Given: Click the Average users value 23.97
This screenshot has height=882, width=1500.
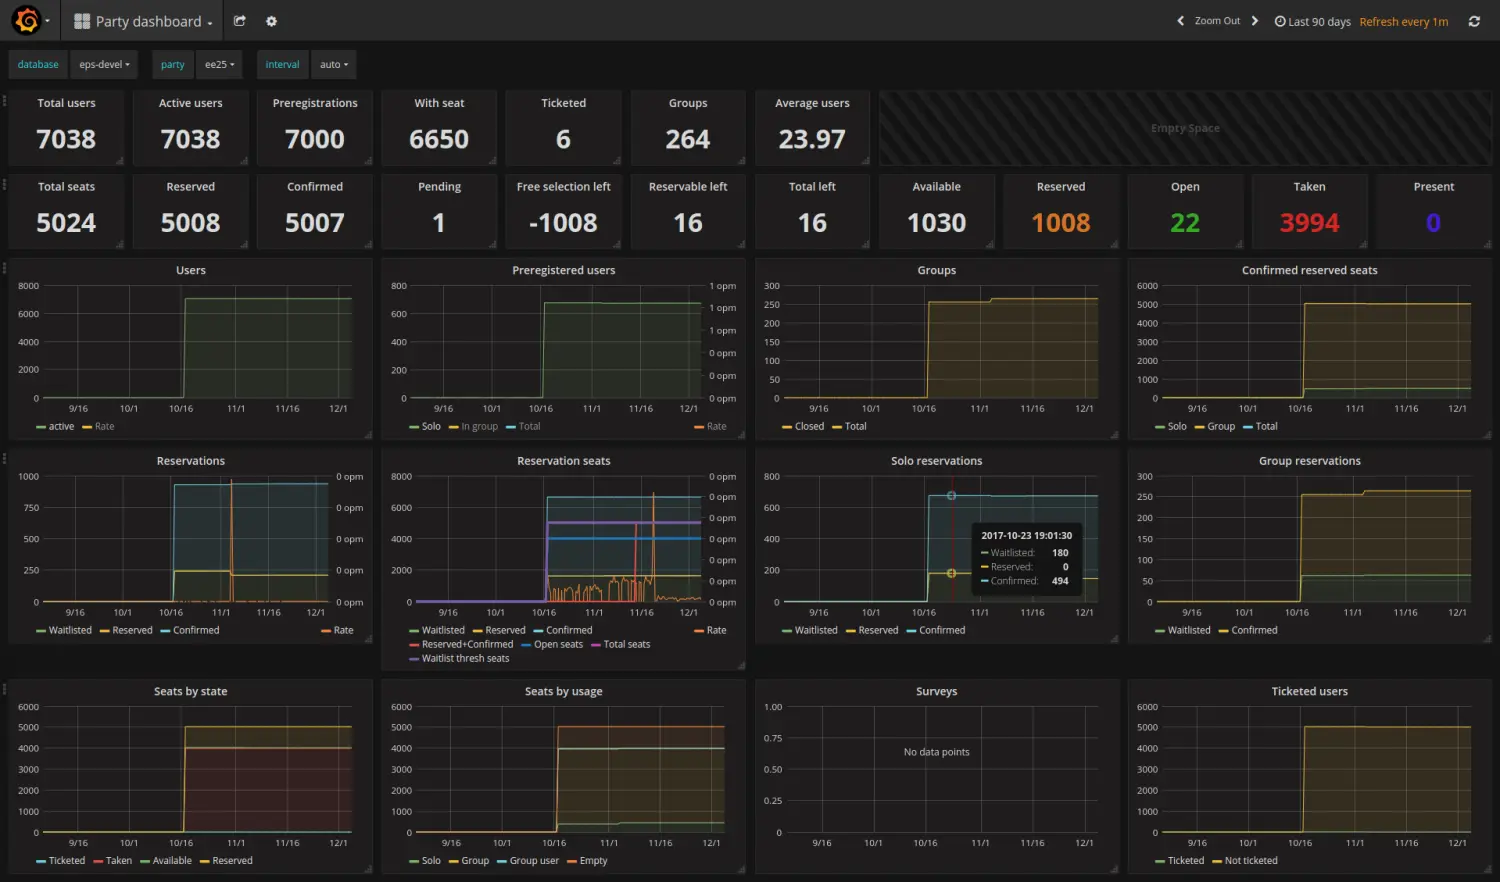Looking at the screenshot, I should [812, 139].
